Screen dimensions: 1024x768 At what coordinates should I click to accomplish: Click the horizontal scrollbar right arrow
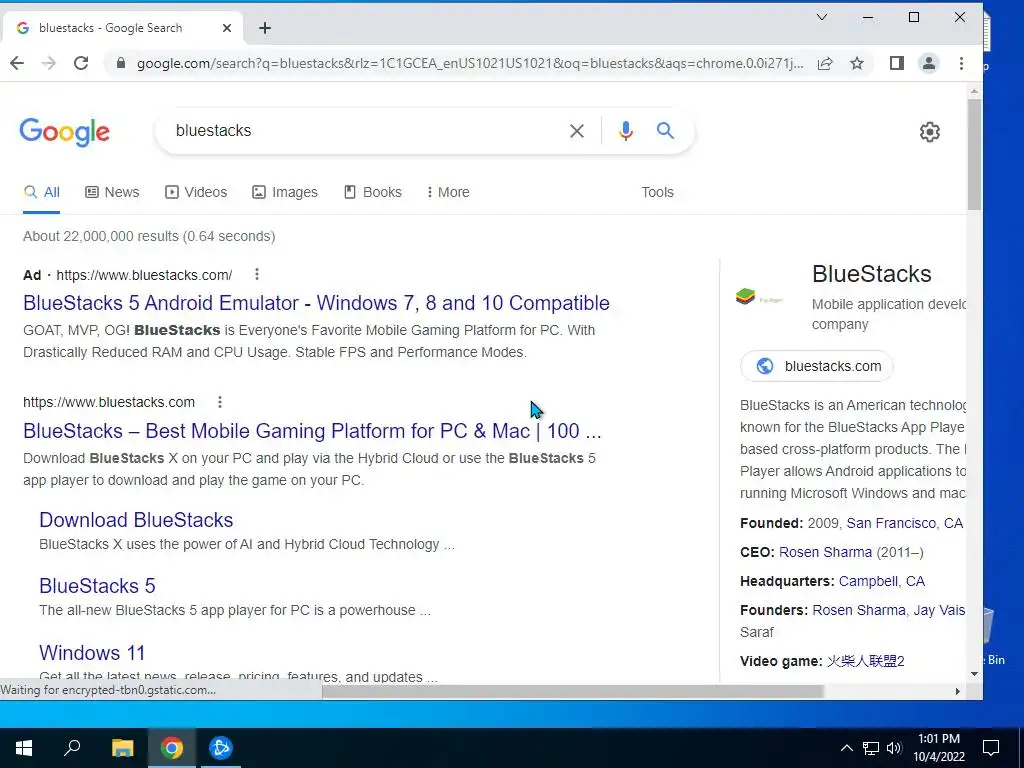(958, 692)
